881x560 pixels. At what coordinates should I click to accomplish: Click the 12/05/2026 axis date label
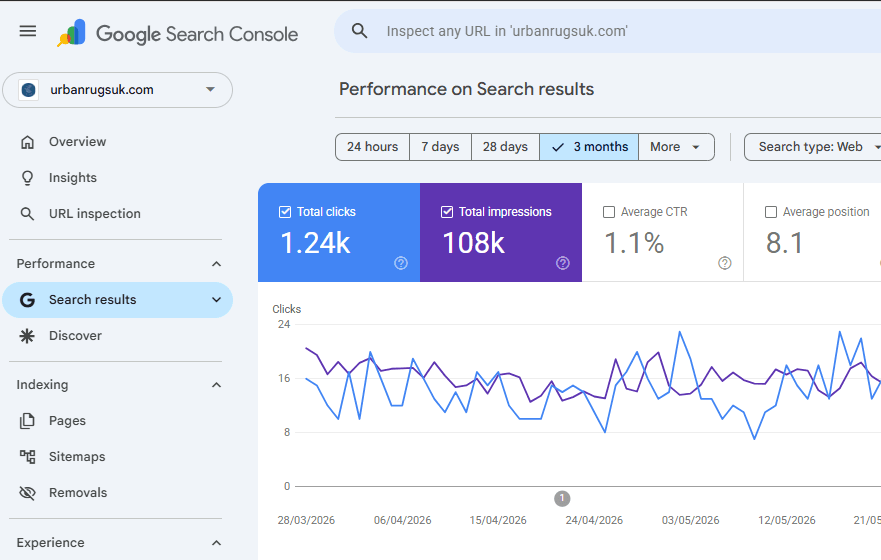coord(787,521)
